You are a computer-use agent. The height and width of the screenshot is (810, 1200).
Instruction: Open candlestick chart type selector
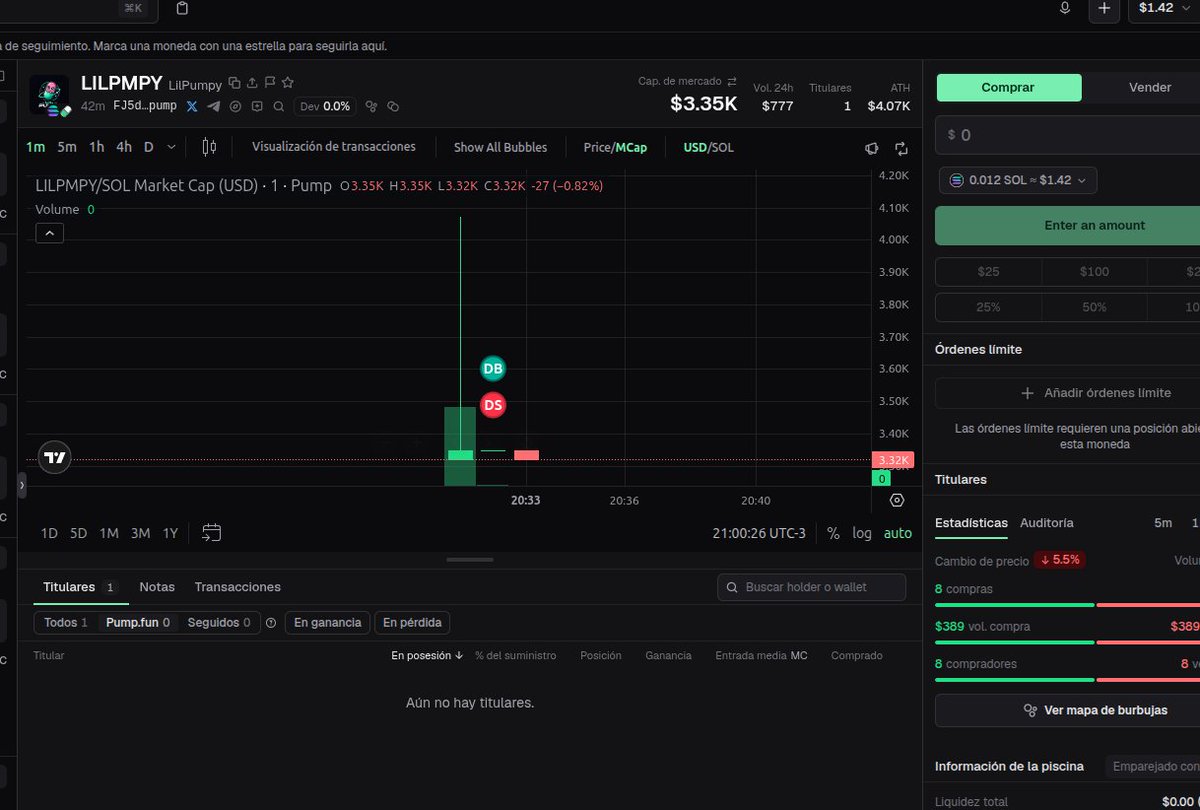[209, 147]
